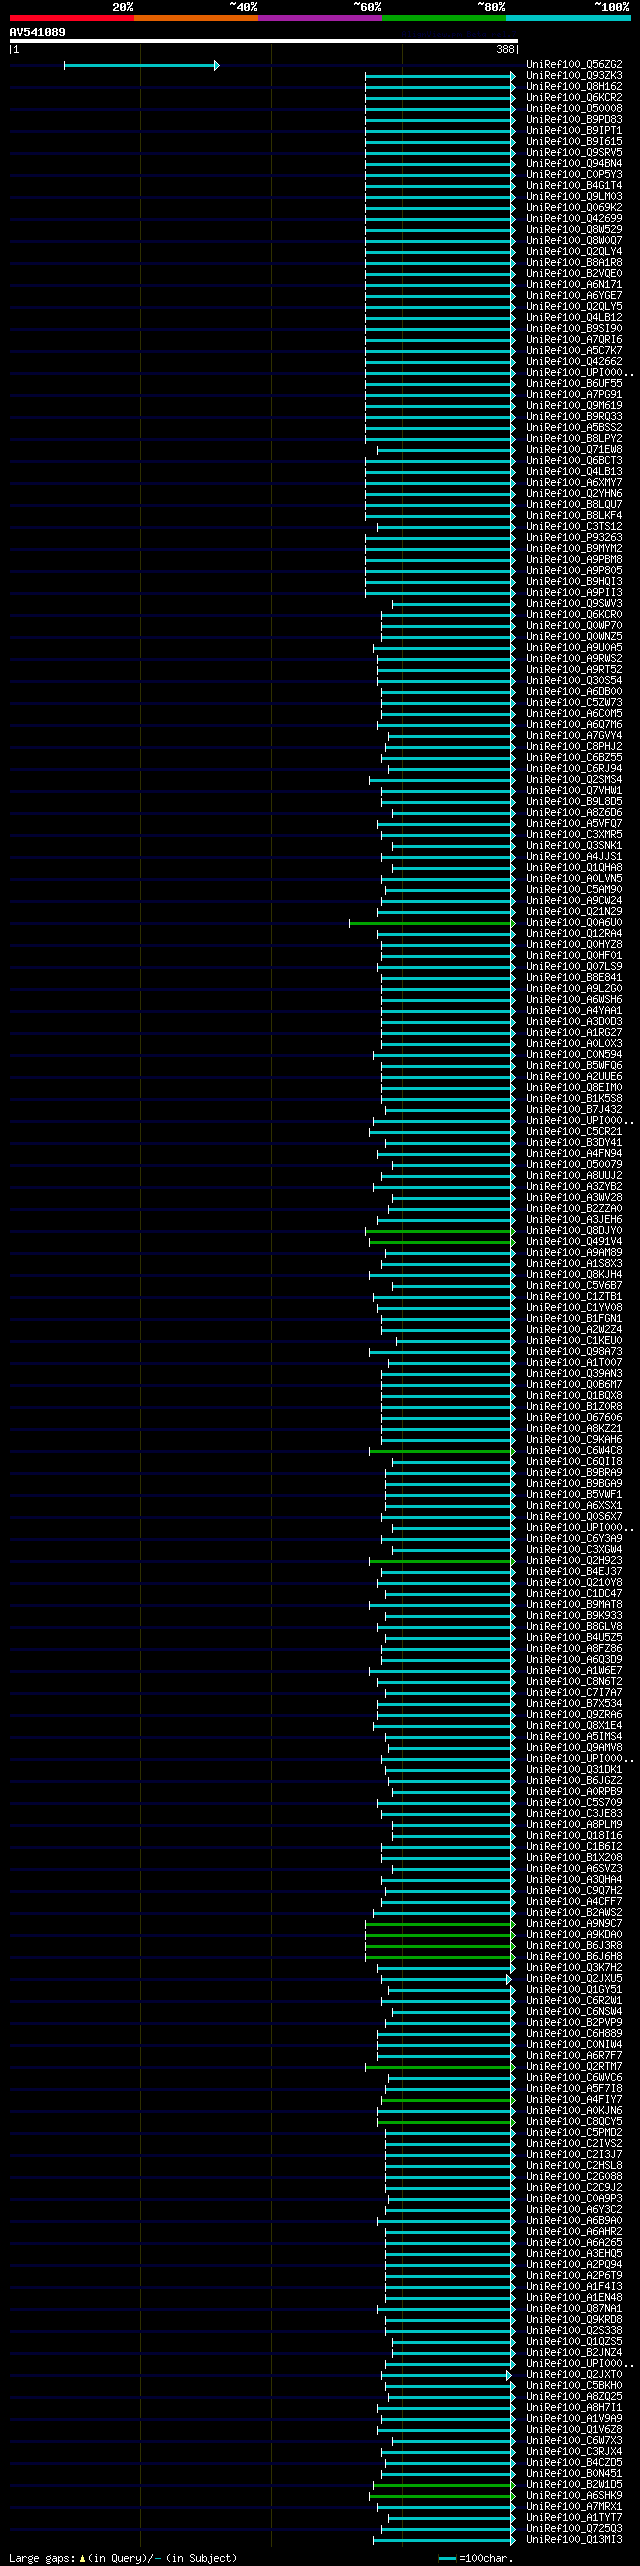Image resolution: width=640 pixels, height=2566 pixels.
Task: Click the UniRef100_B4G1T4 label
Action: [x=574, y=186]
